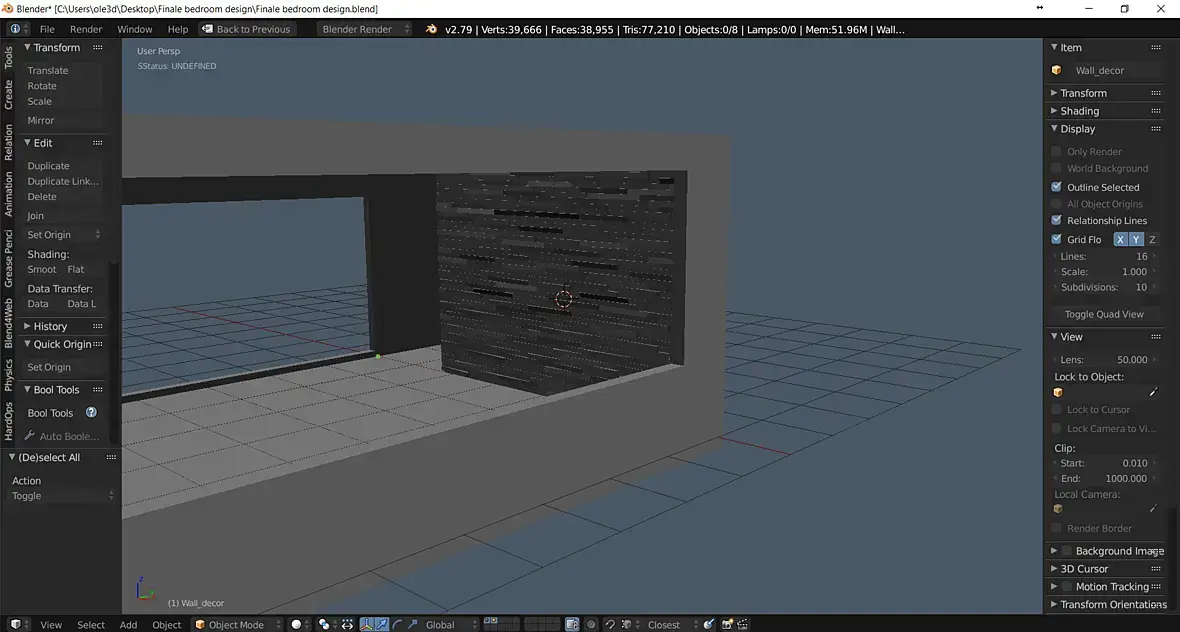
Task: Switch to the Tools tab
Action: (8, 57)
